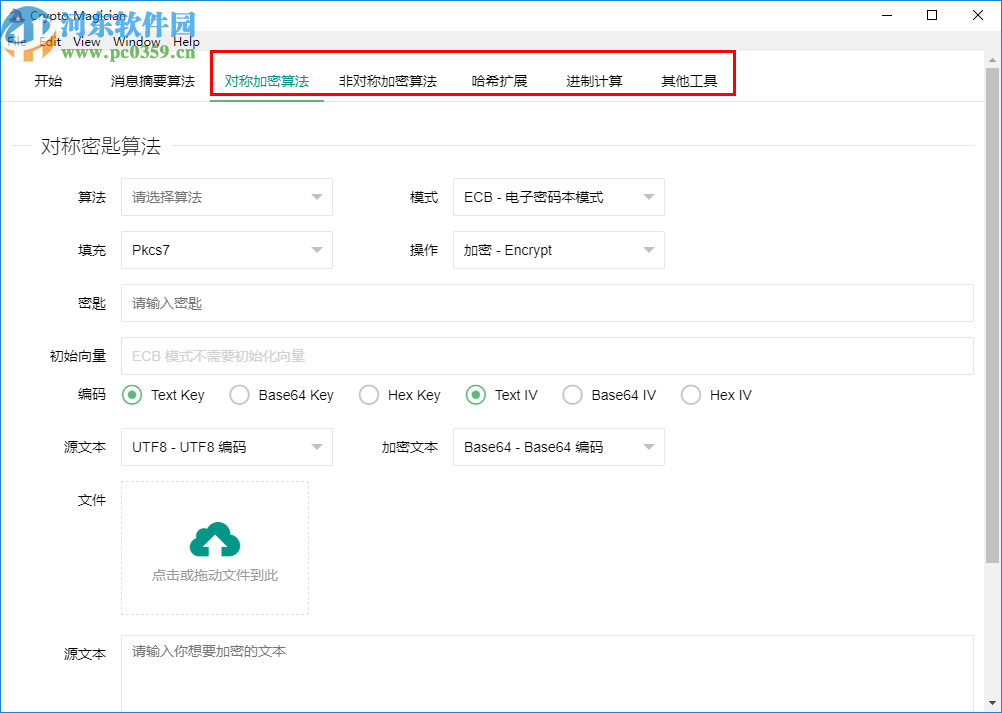Viewport: 1002px width, 713px height.
Task: Open the UTF8 source text encoding dropdown
Action: [226, 447]
